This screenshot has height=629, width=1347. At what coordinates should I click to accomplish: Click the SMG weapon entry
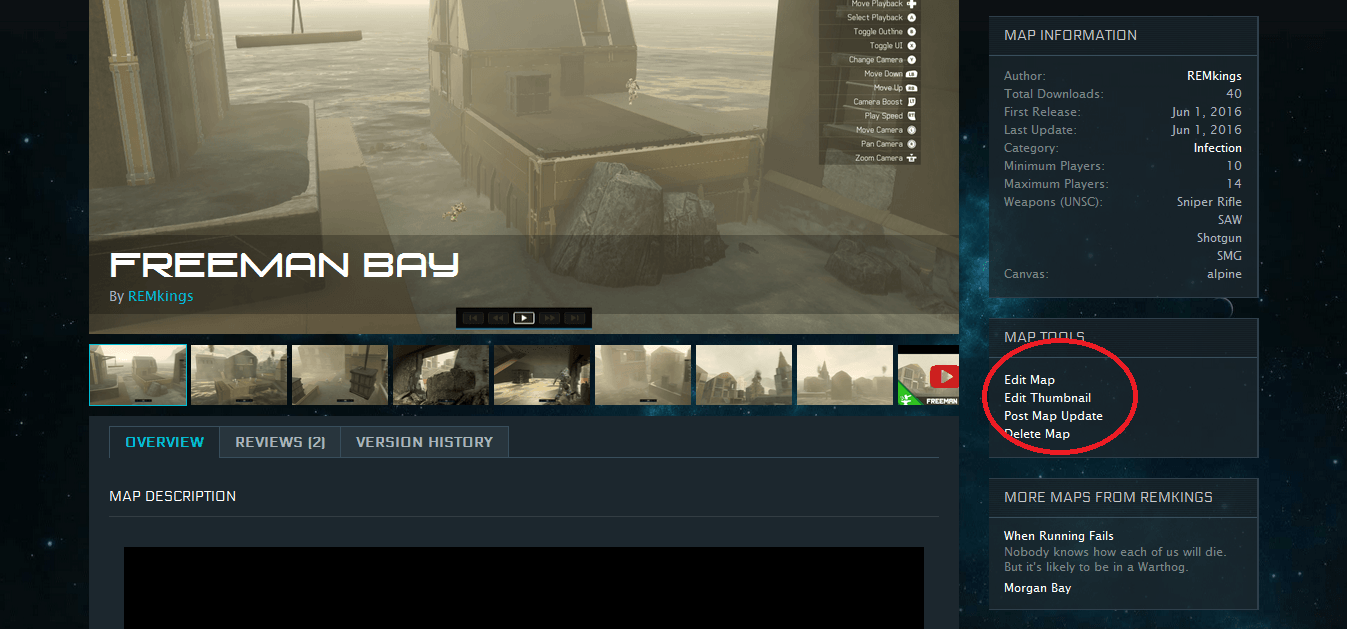(1228, 256)
